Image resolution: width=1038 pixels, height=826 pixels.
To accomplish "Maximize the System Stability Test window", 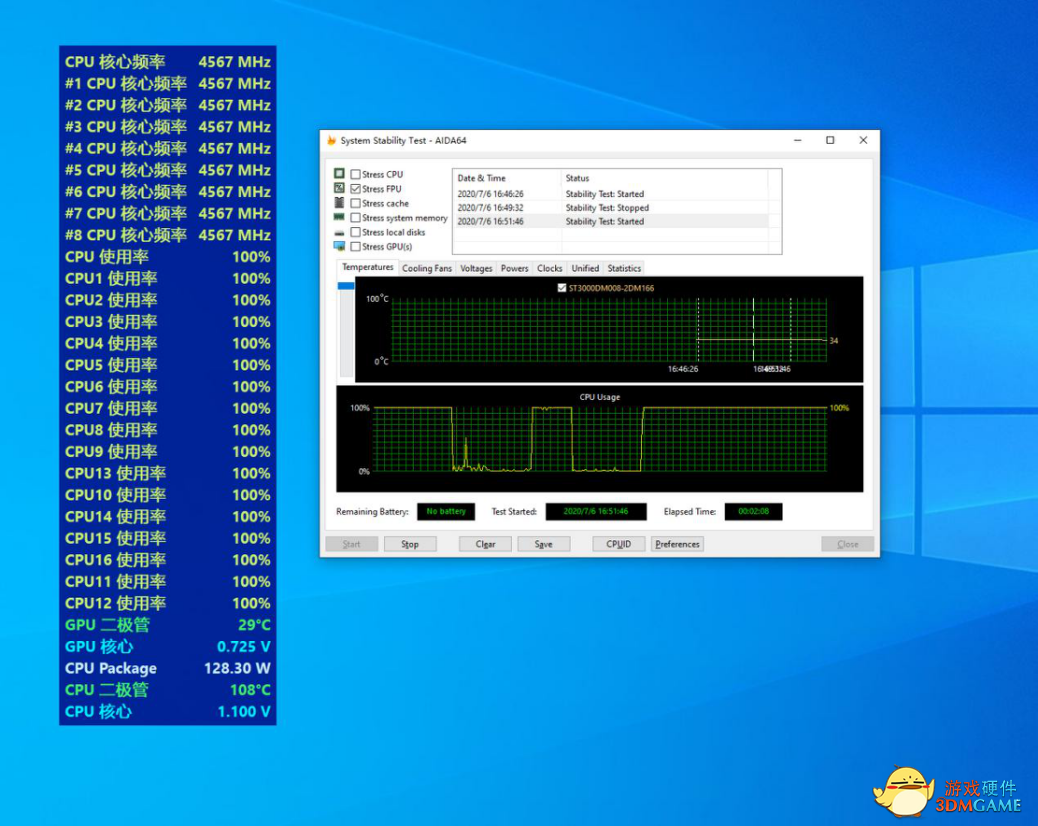I will (x=830, y=140).
